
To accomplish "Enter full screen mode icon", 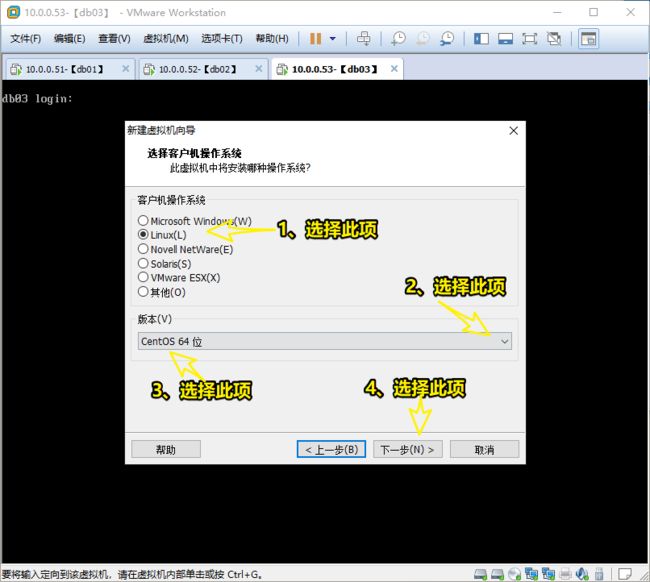I will pyautogui.click(x=529, y=39).
